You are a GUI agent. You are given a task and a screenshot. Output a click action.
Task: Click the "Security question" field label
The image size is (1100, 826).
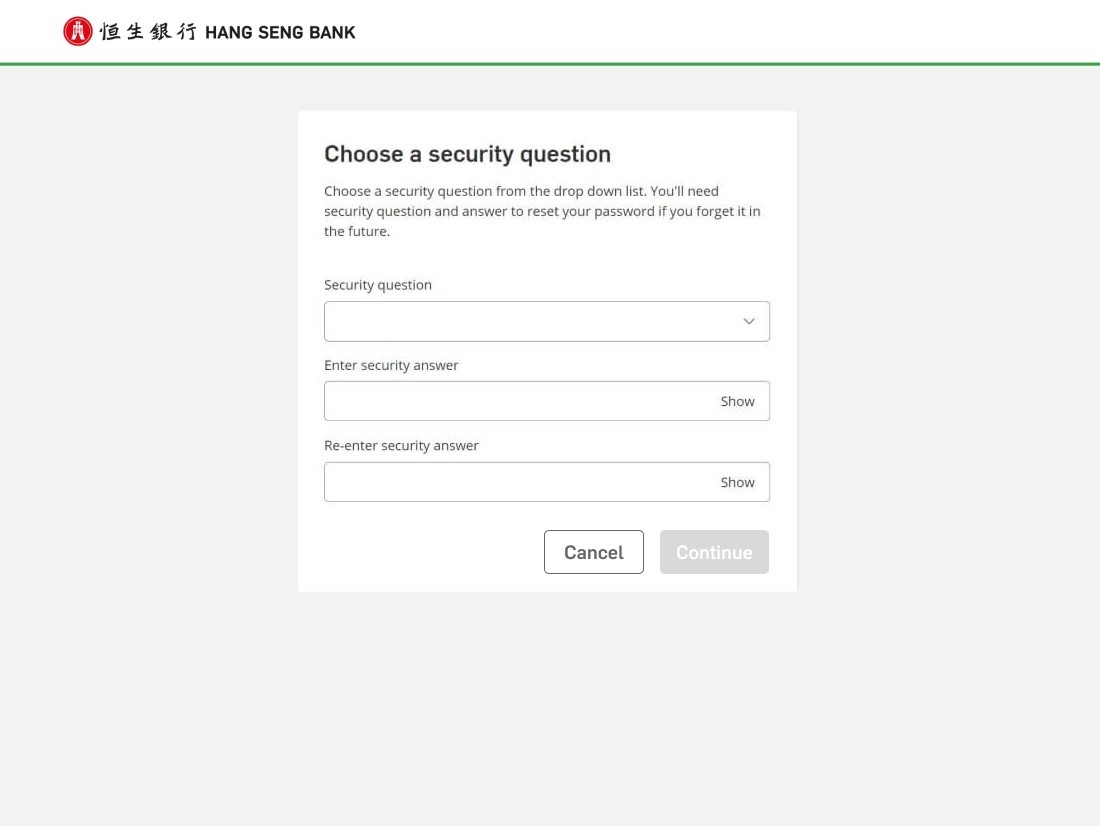click(x=378, y=285)
